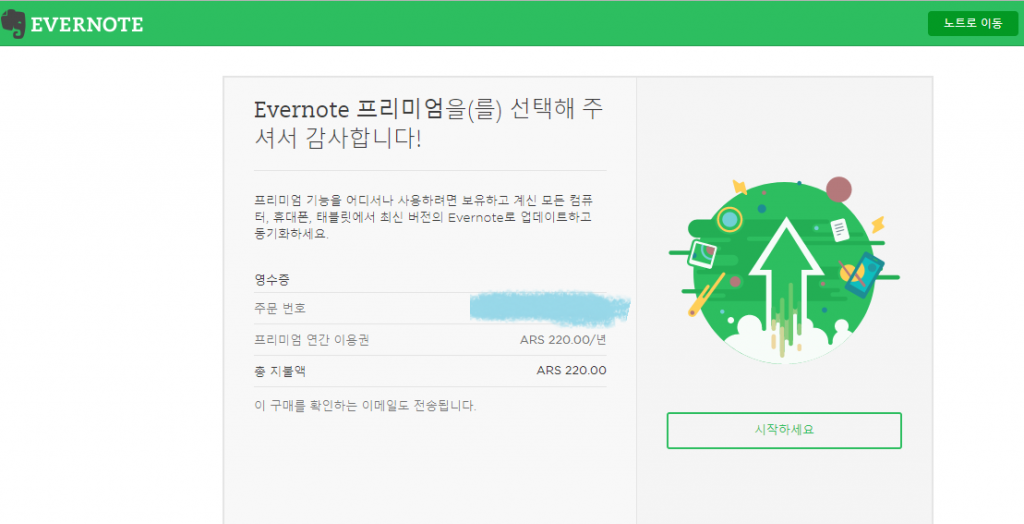
Task: Click the ARS 220.00 total amount
Action: point(571,370)
